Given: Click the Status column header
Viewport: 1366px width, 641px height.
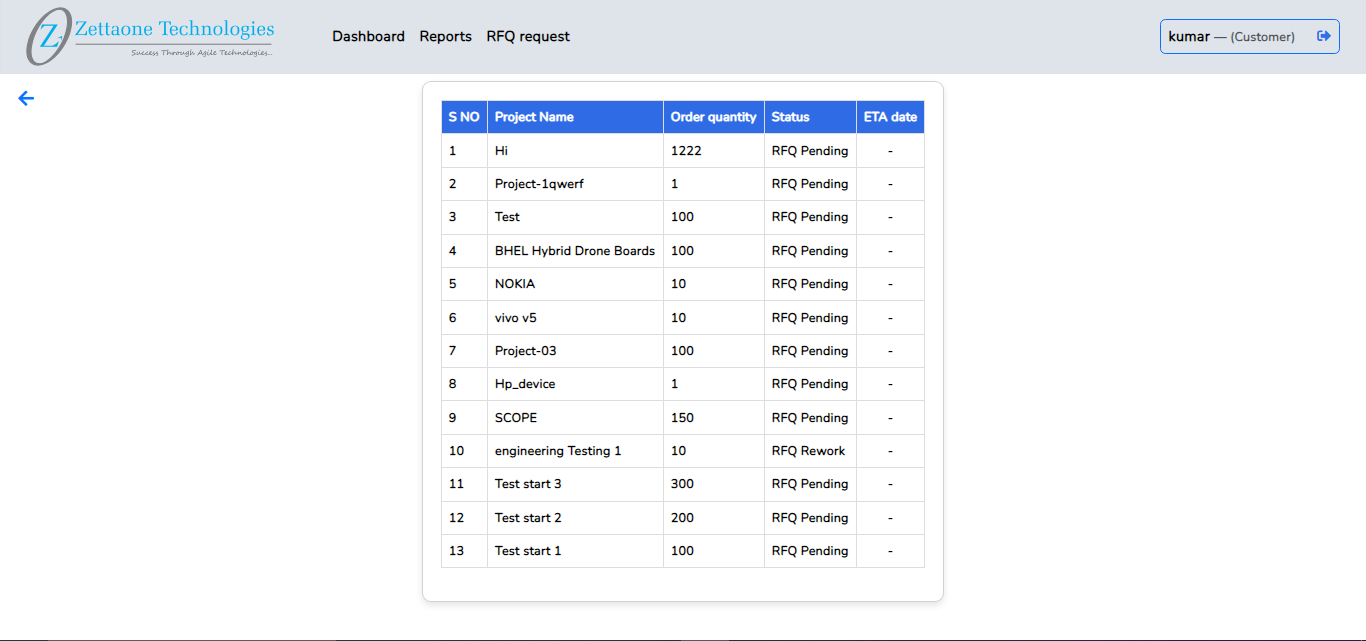Looking at the screenshot, I should coord(790,117).
